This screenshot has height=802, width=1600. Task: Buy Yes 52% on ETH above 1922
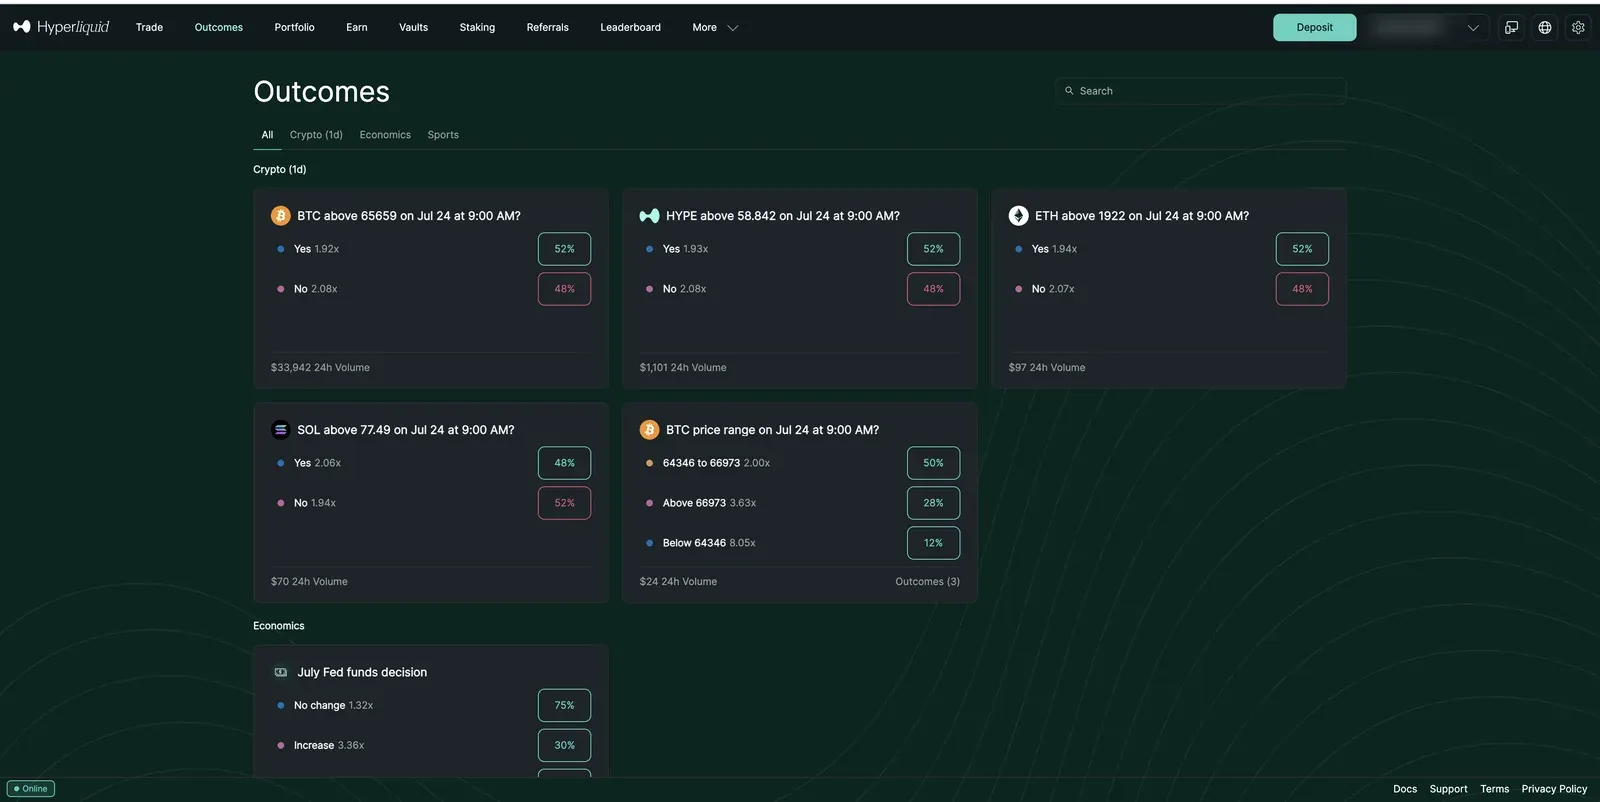tap(1302, 249)
